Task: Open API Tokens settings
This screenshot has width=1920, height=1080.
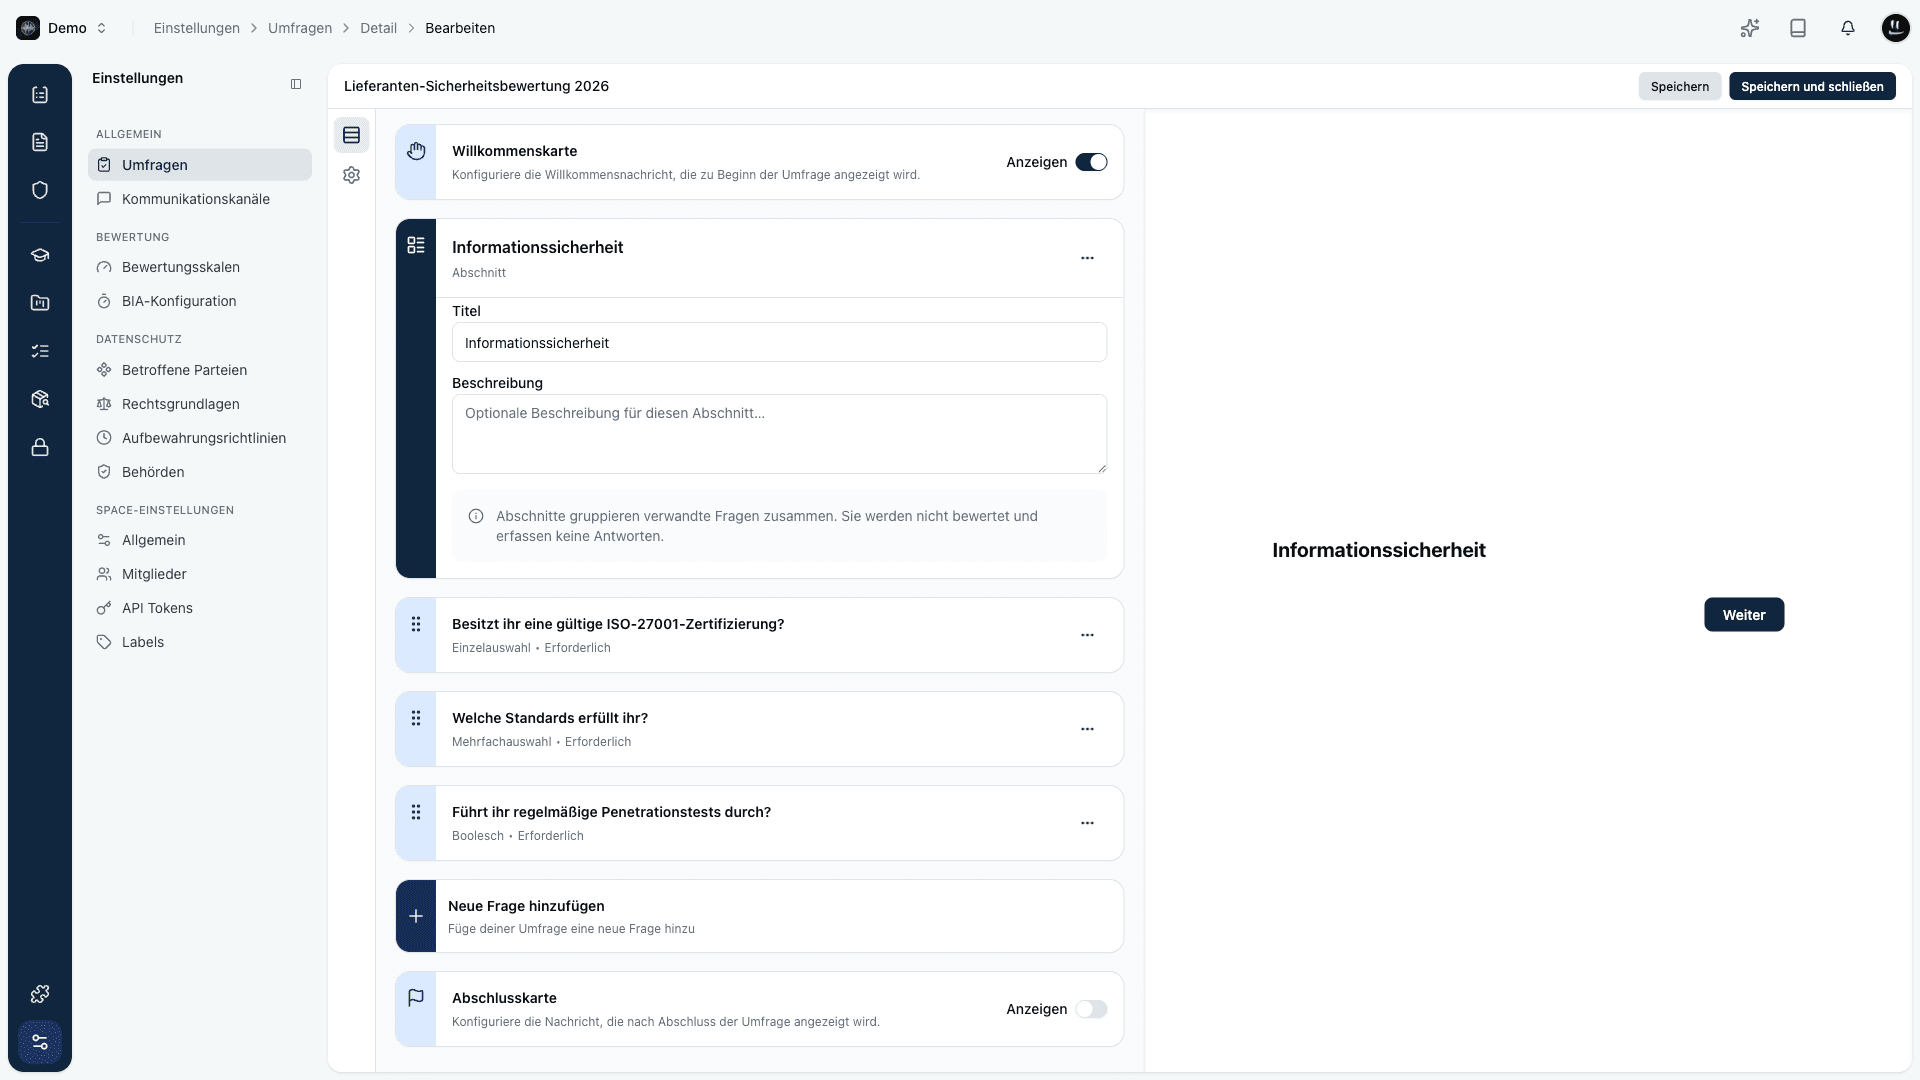Action: [x=200, y=608]
